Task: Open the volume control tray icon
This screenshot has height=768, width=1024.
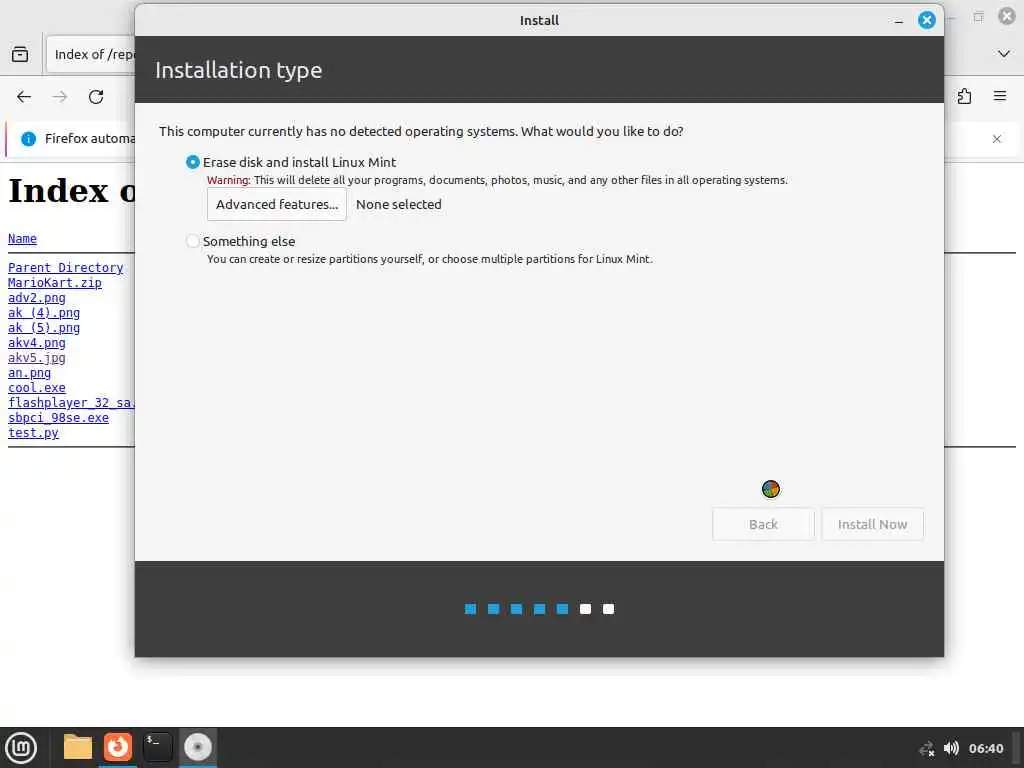Action: 952,748
